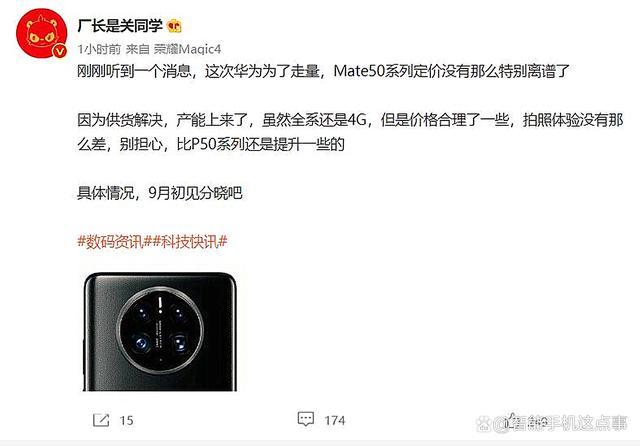This screenshot has width=640, height=446.
Task: Click the repost share icon
Action: pos(101,420)
